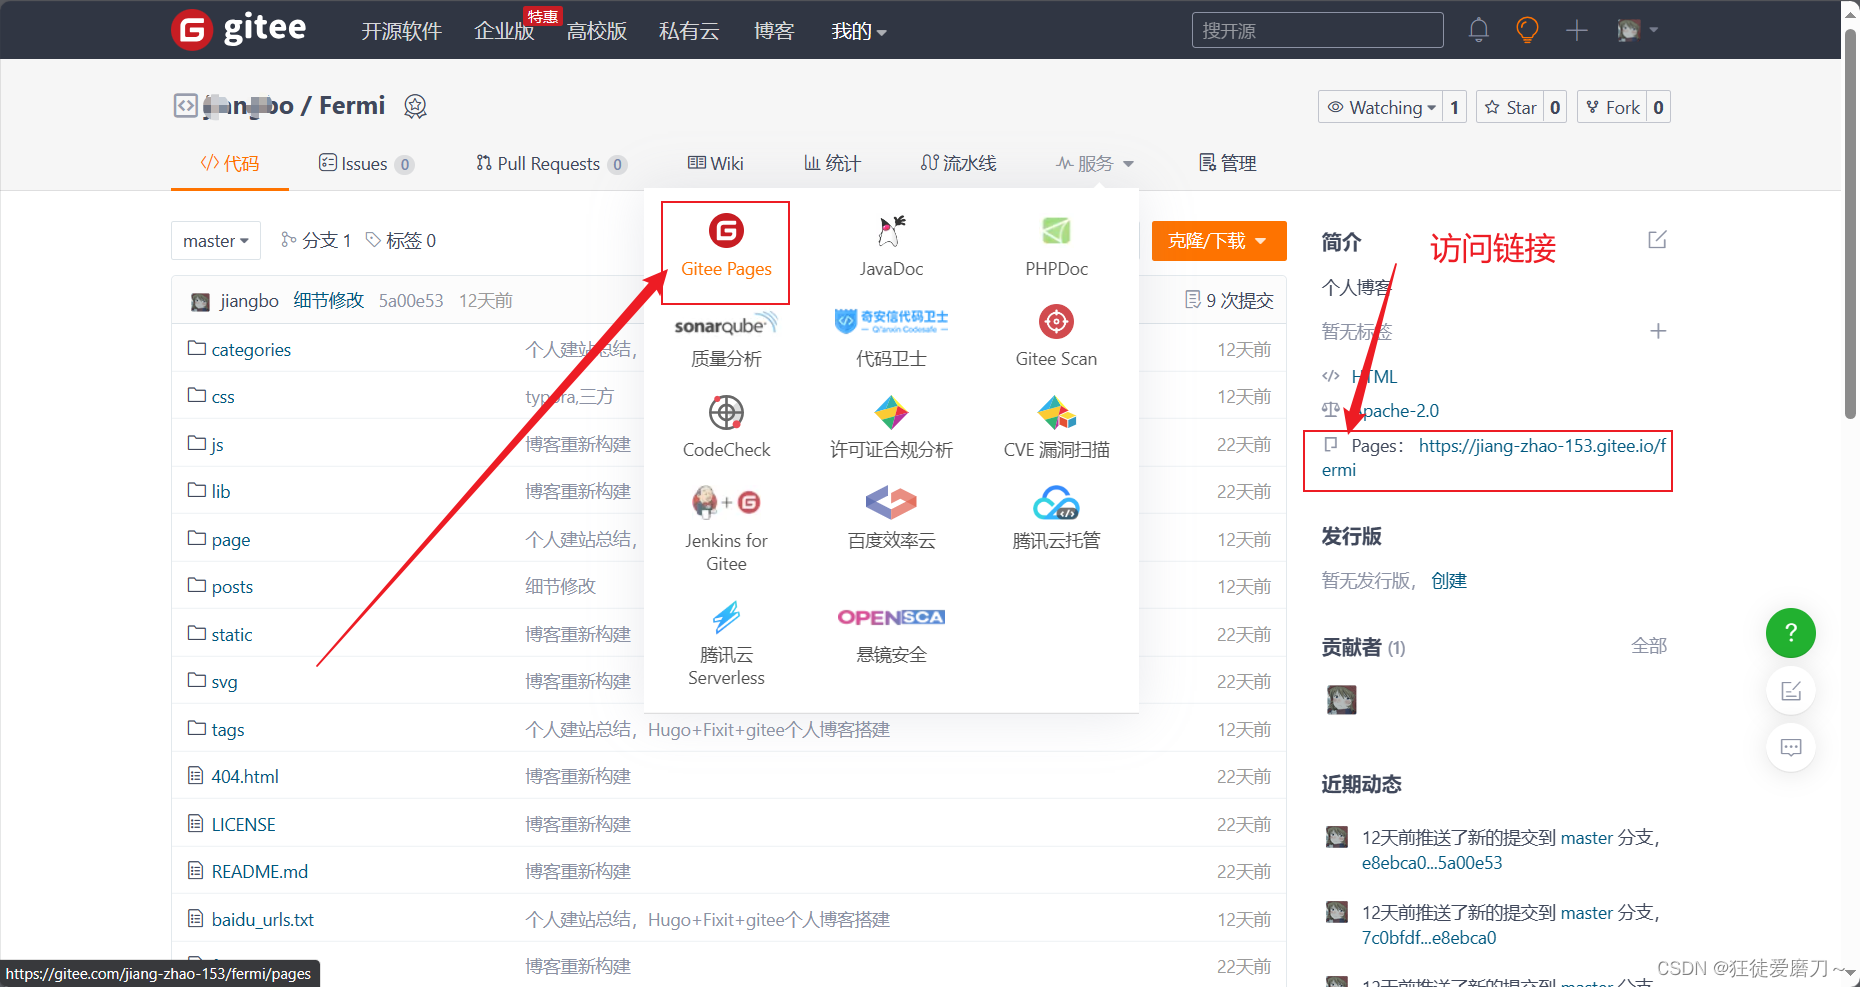Viewport: 1860px width, 987px height.
Task: Open notifications bell
Action: tap(1478, 30)
